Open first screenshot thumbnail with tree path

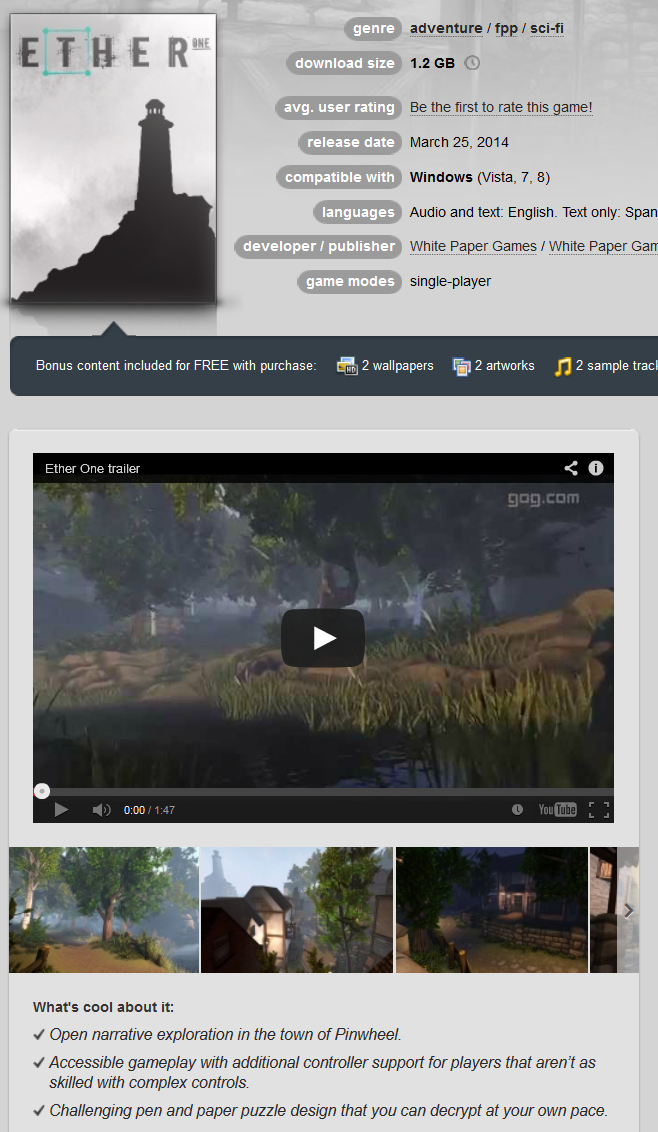pos(104,910)
